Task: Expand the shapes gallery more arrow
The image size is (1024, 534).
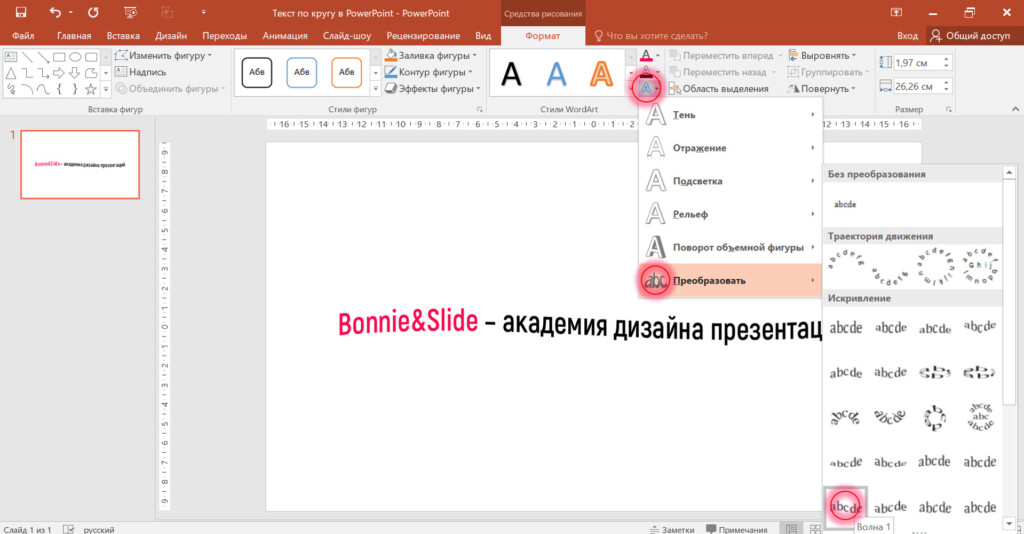Action: [x=105, y=88]
